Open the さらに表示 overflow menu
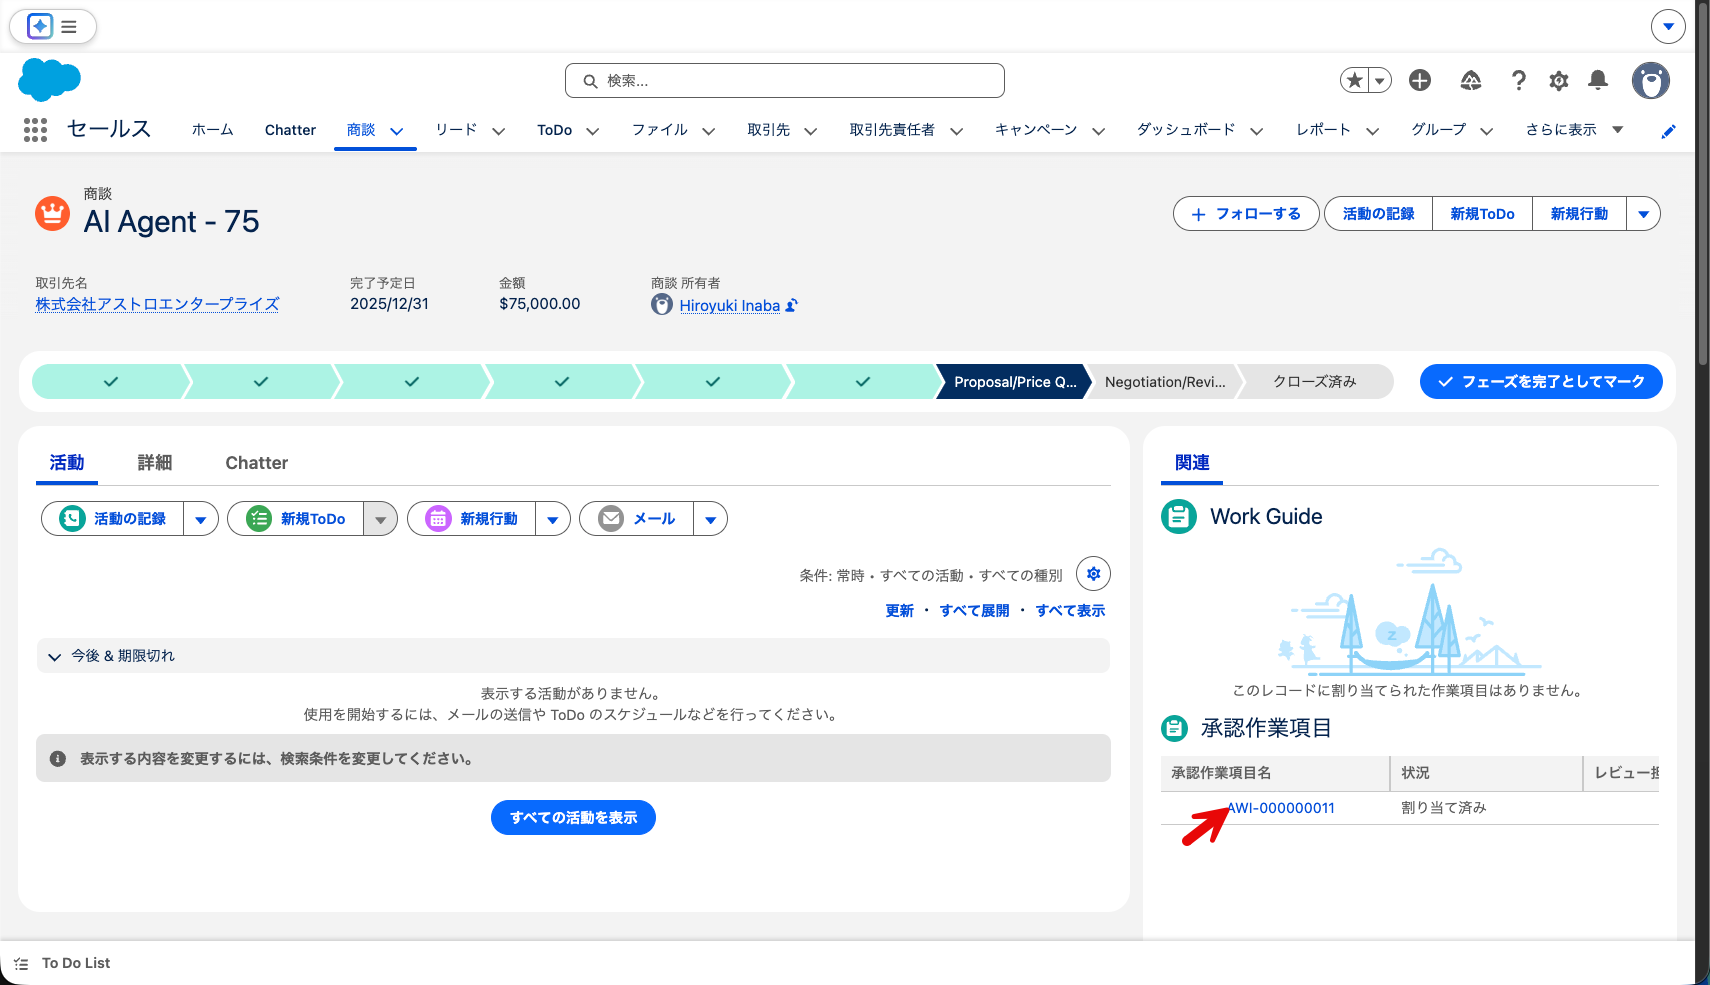1710x985 pixels. [1574, 130]
